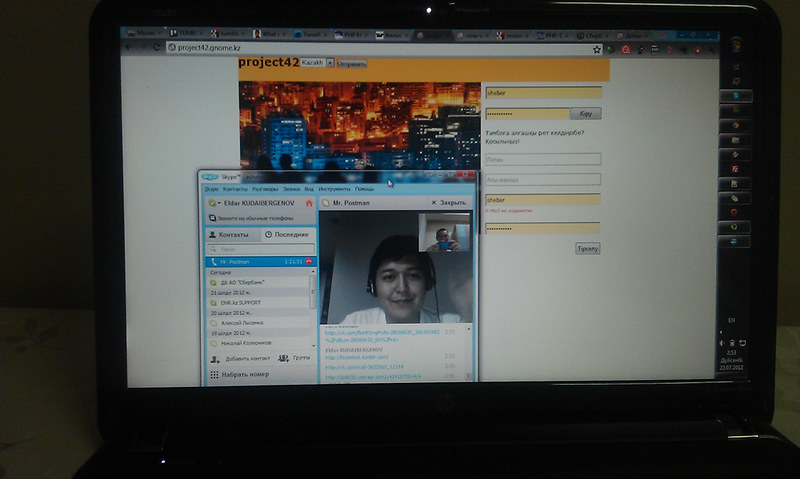The width and height of the screenshot is (800, 479).
Task: Open the facebook.tumblr.com chat link
Action: [357, 357]
